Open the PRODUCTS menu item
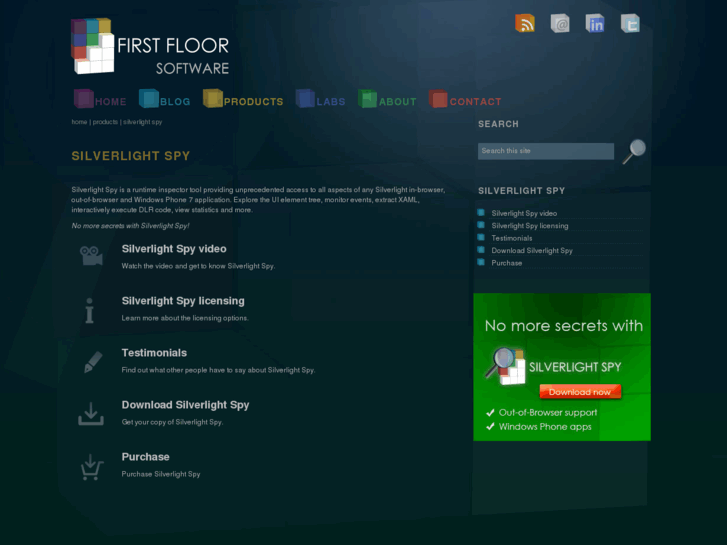 click(254, 102)
